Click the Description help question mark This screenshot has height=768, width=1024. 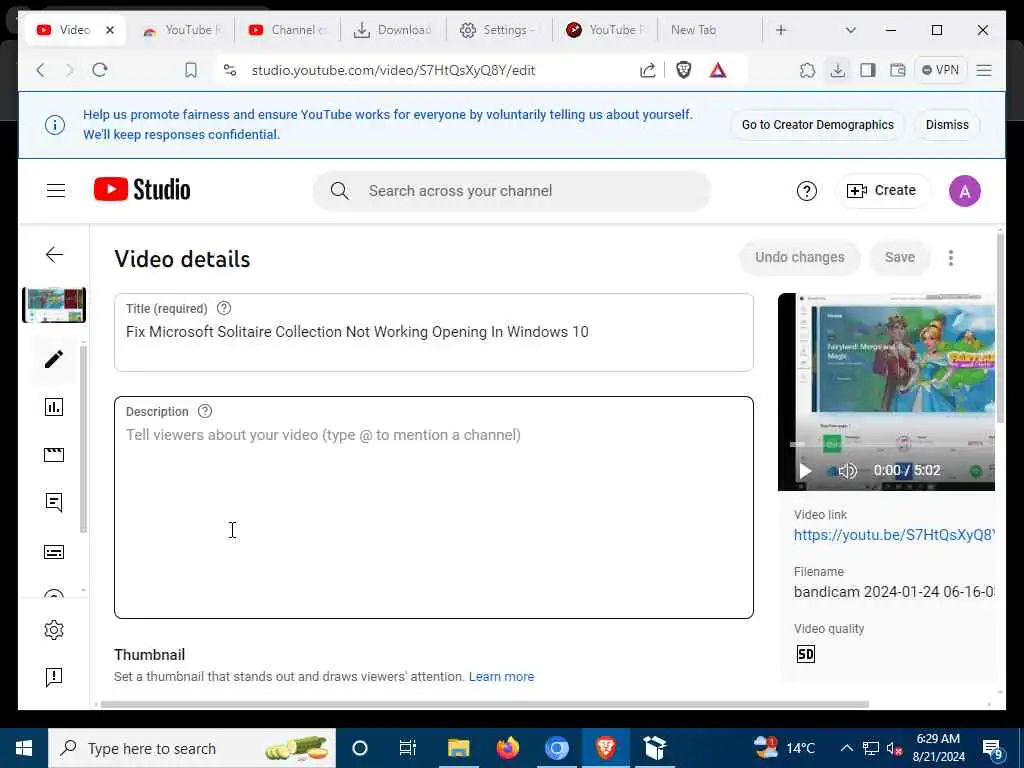pyautogui.click(x=205, y=411)
